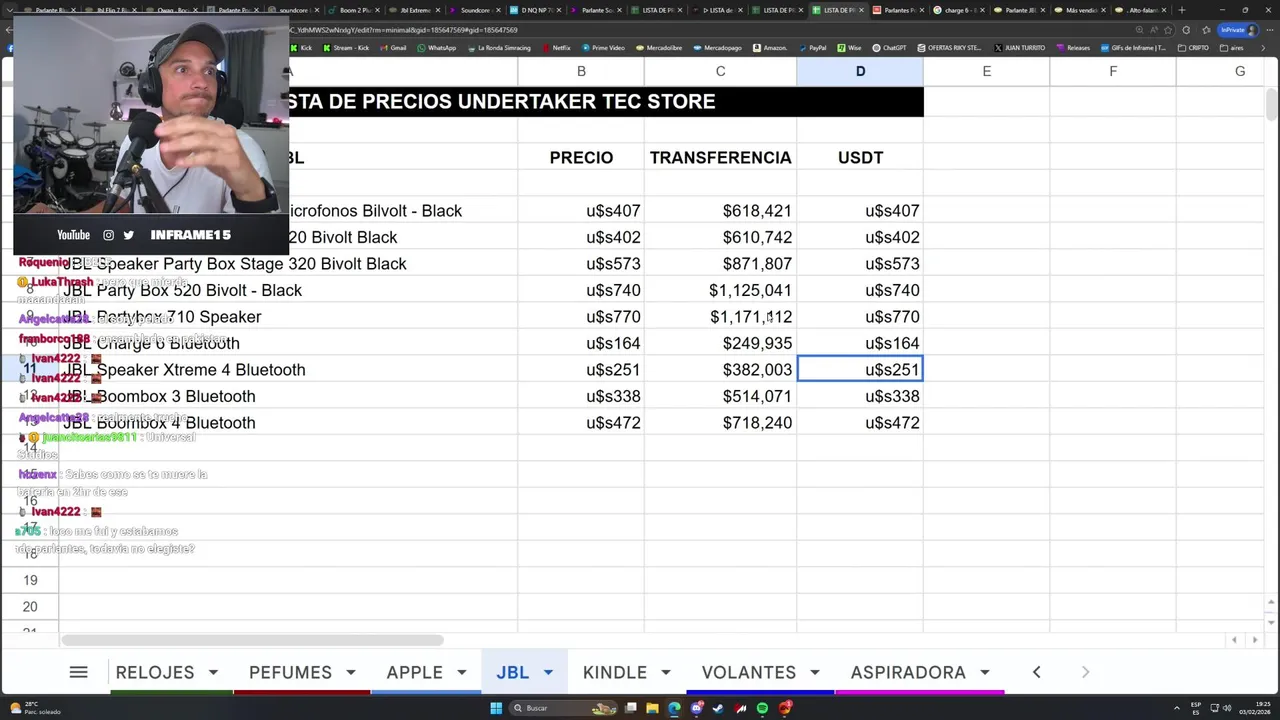
Task: Click the InPrivate profile badge
Action: pos(1238,30)
